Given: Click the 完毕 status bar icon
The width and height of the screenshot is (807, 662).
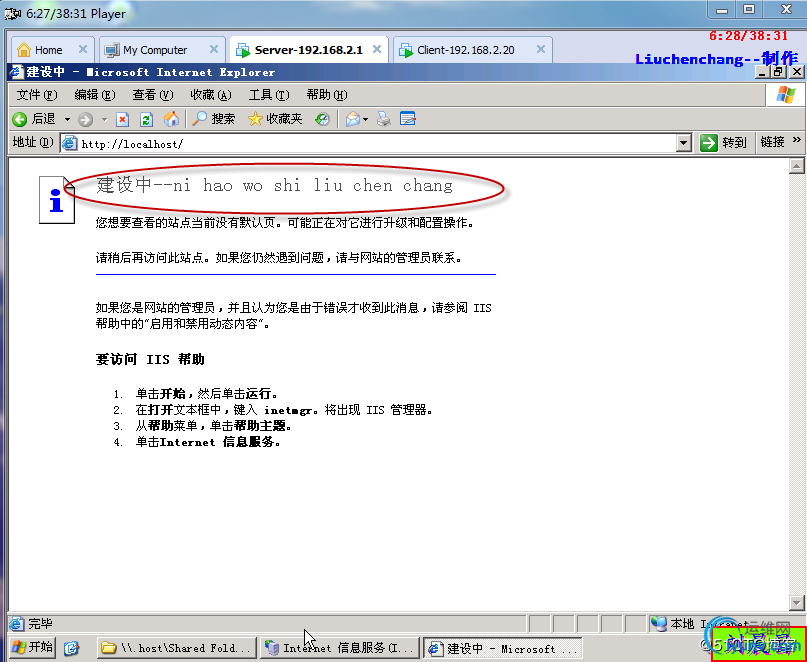Looking at the screenshot, I should (16, 623).
